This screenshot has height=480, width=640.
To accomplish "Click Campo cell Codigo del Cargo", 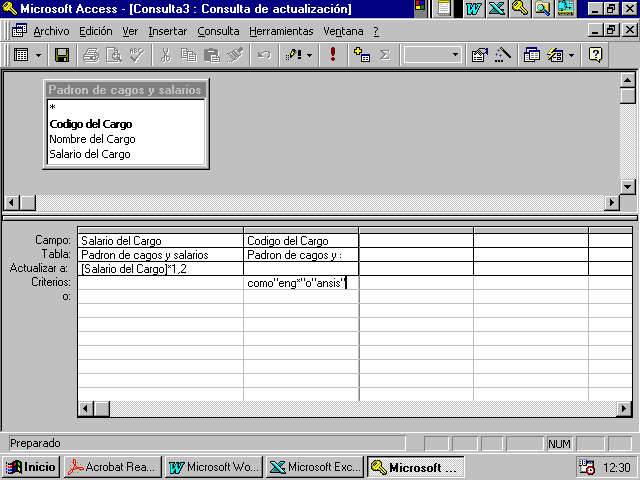I will (301, 241).
